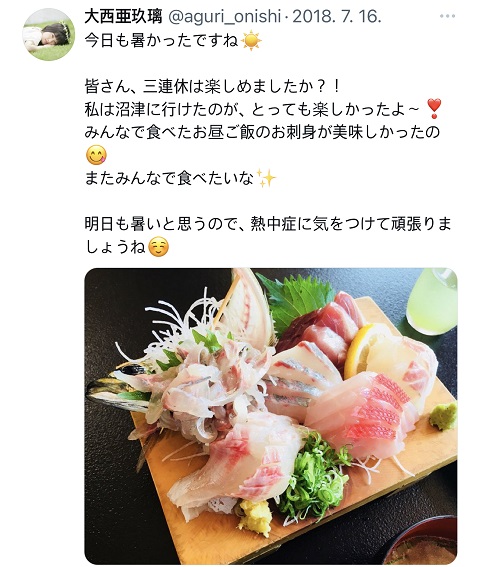Screen dimensions: 480x567
Task: Click the sparkles emoji after 食べたいな
Action: [266, 178]
